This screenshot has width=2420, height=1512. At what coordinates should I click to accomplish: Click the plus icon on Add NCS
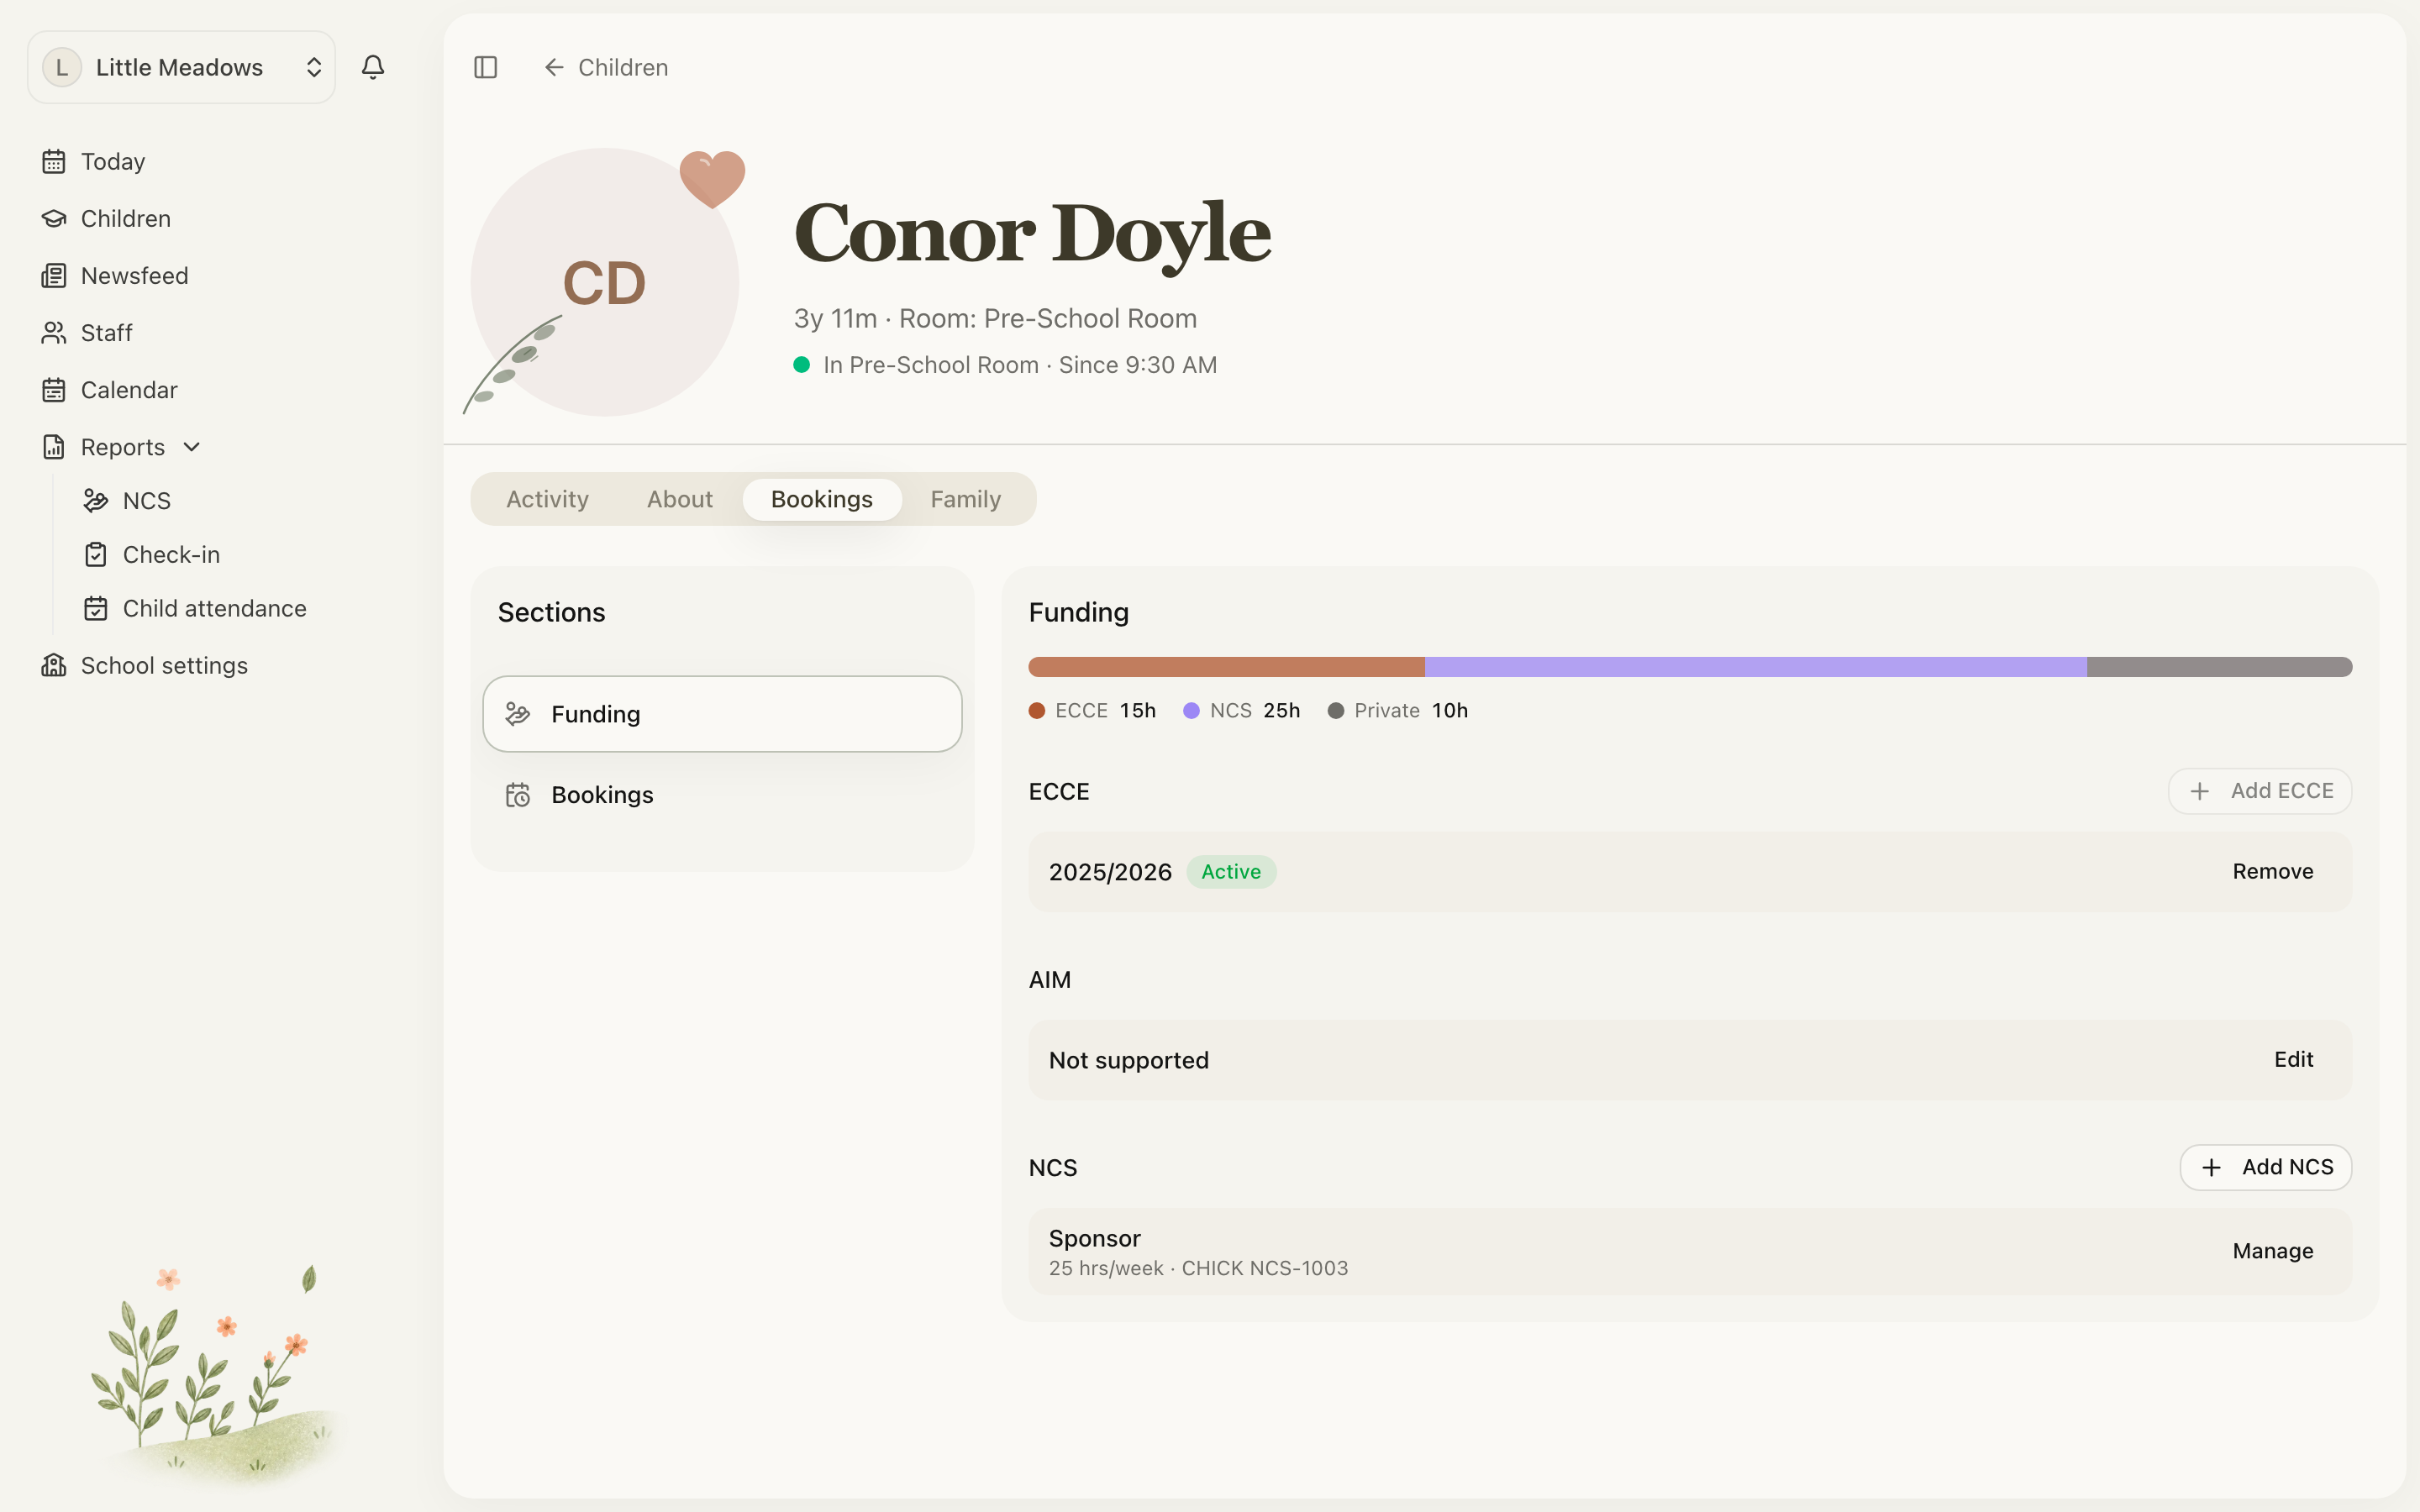pyautogui.click(x=2212, y=1167)
